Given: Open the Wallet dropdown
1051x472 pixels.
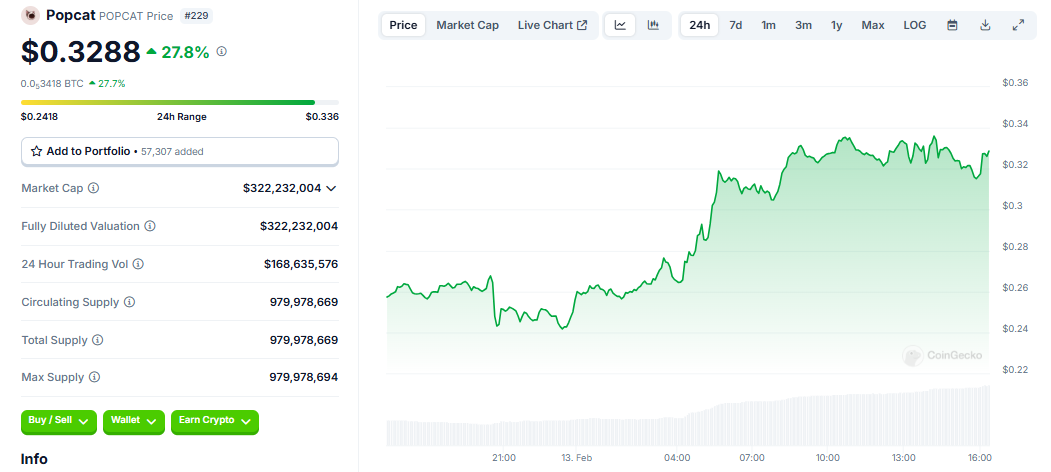Looking at the screenshot, I should point(134,422).
